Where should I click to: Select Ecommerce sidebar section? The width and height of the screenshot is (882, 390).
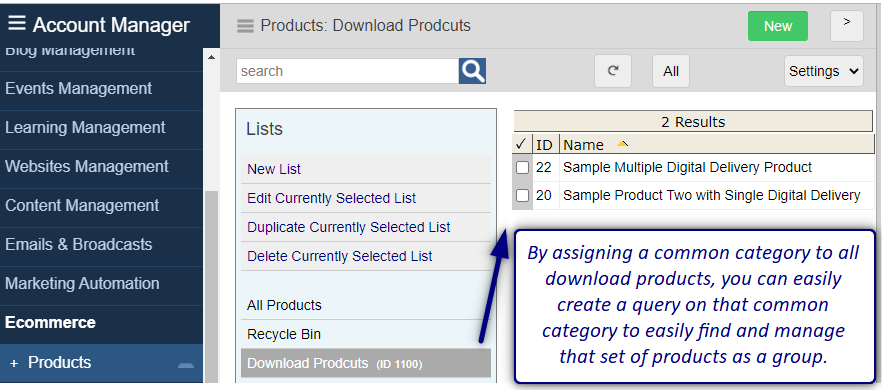click(x=51, y=322)
